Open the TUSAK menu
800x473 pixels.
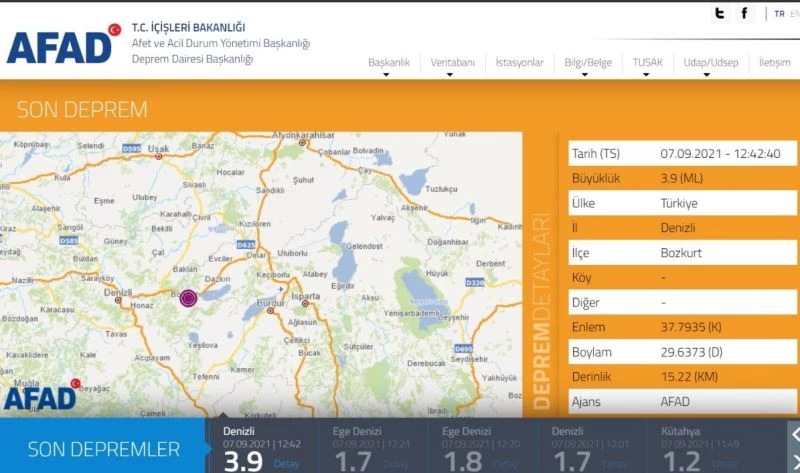647,63
